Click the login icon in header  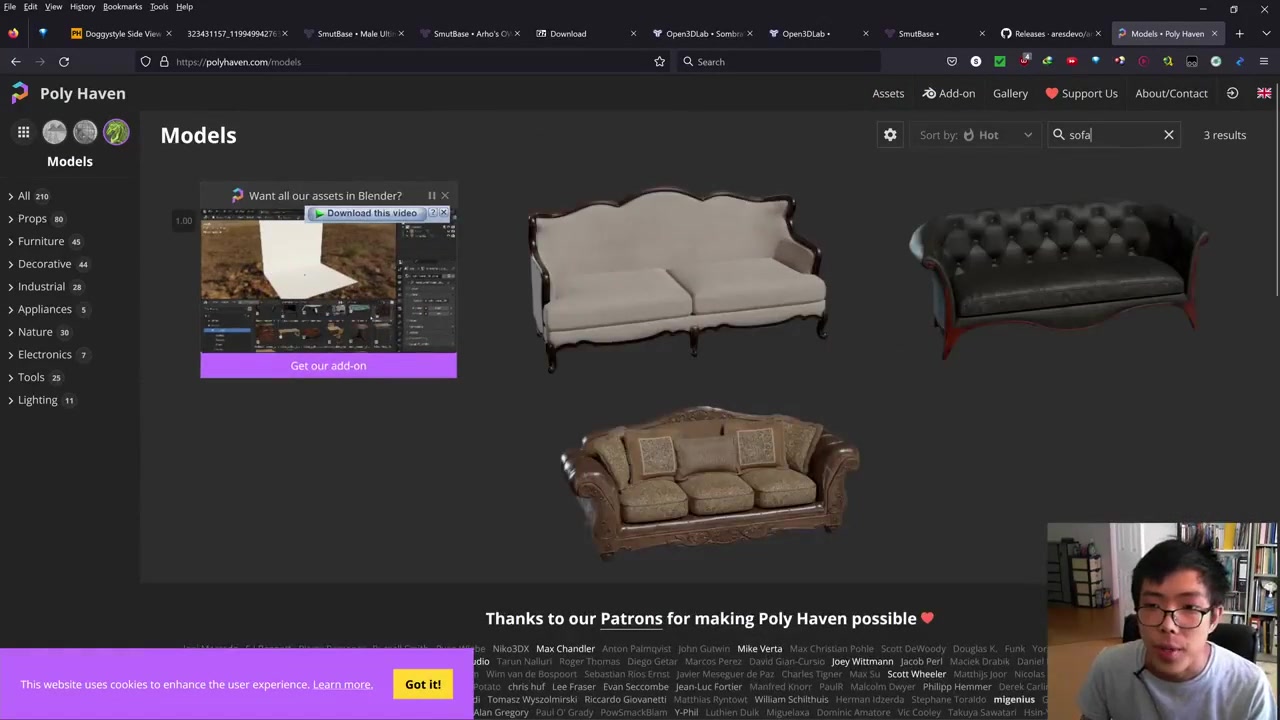pos(1232,93)
